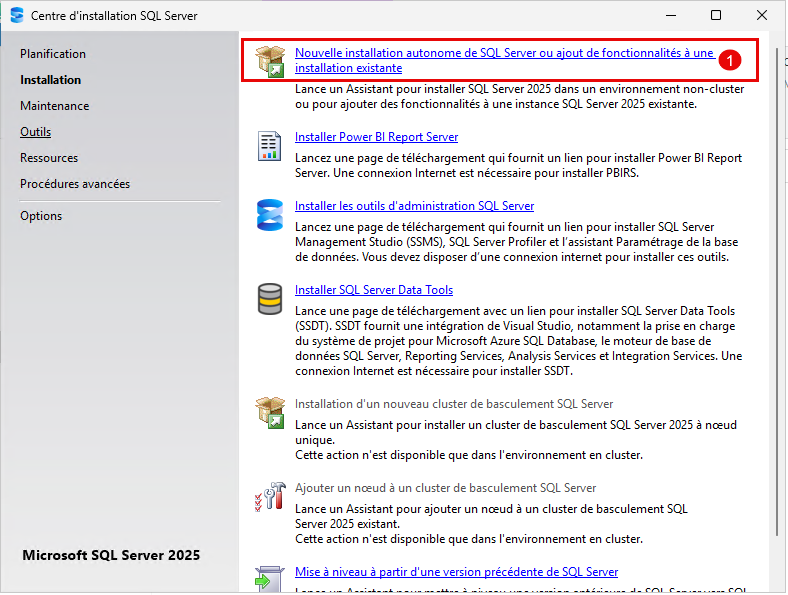Click the SQL Server administration tools icon
Viewport: 788px width, 595px height.
tap(270, 215)
